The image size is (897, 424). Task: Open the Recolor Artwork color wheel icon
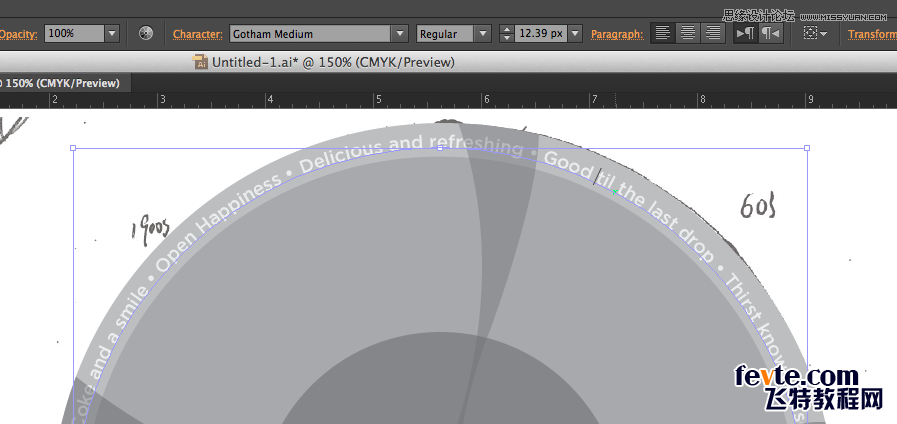pos(146,33)
